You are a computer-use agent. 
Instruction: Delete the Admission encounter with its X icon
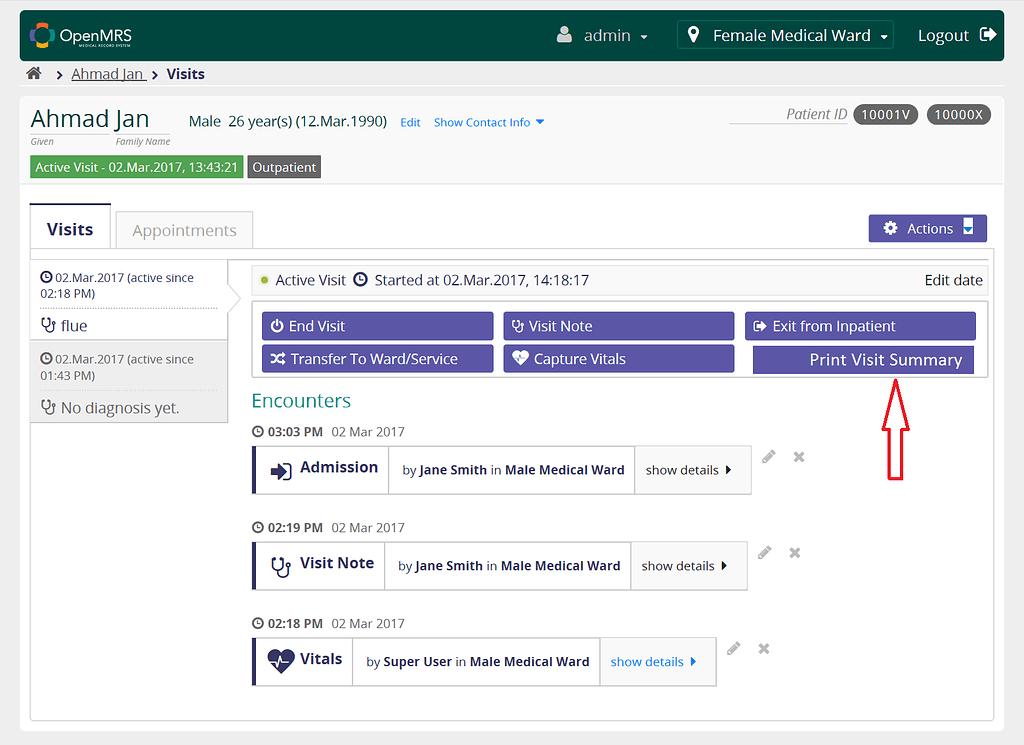[798, 456]
